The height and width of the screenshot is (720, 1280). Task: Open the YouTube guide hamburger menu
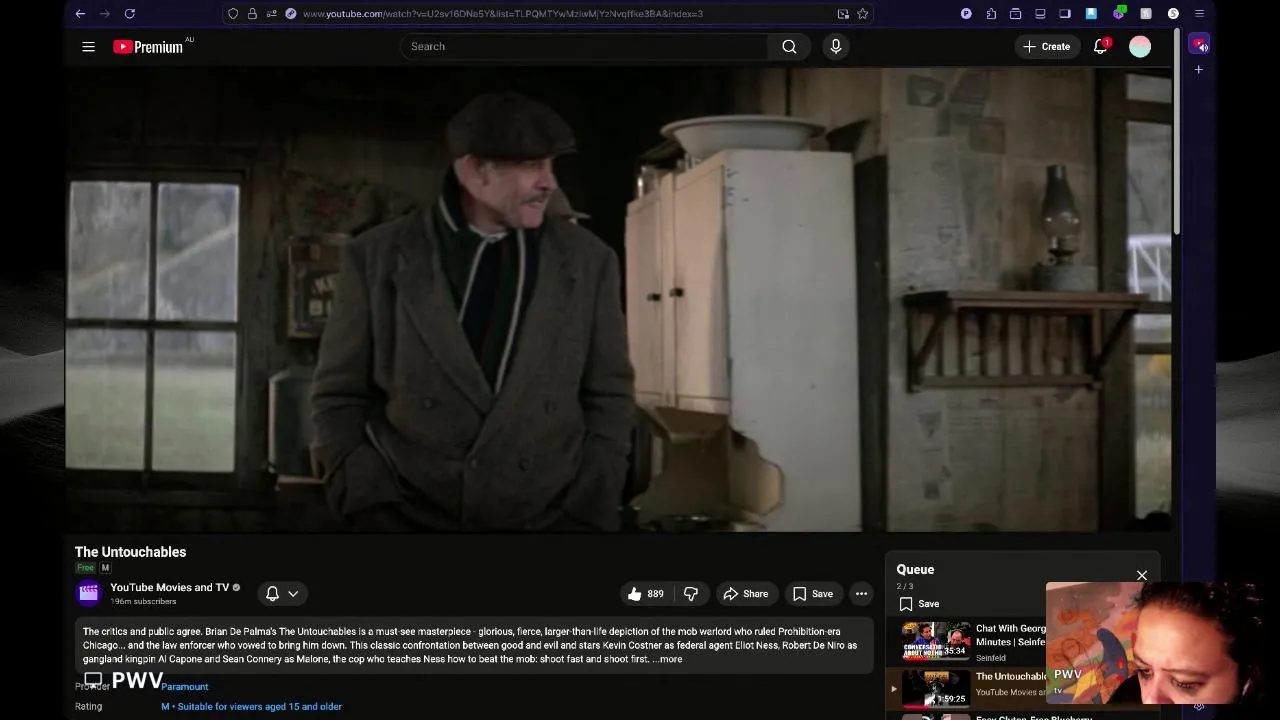88,47
